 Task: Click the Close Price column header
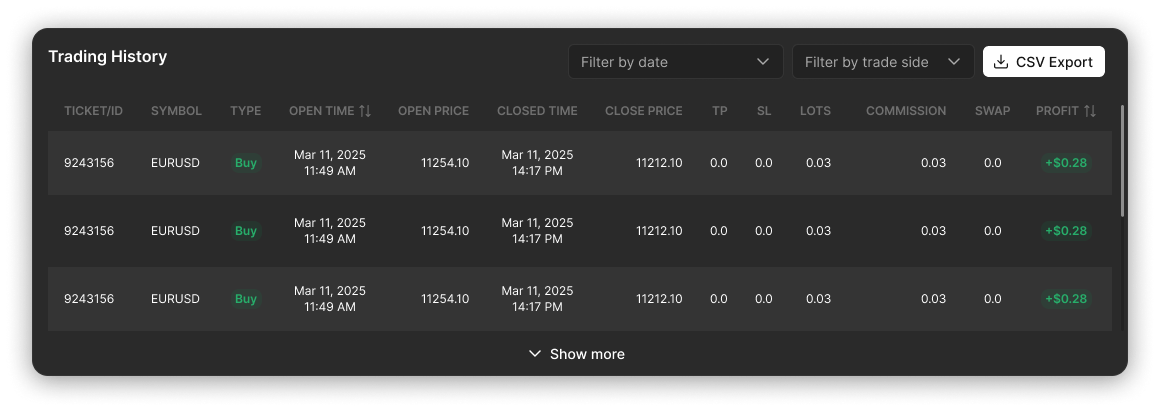(643, 111)
